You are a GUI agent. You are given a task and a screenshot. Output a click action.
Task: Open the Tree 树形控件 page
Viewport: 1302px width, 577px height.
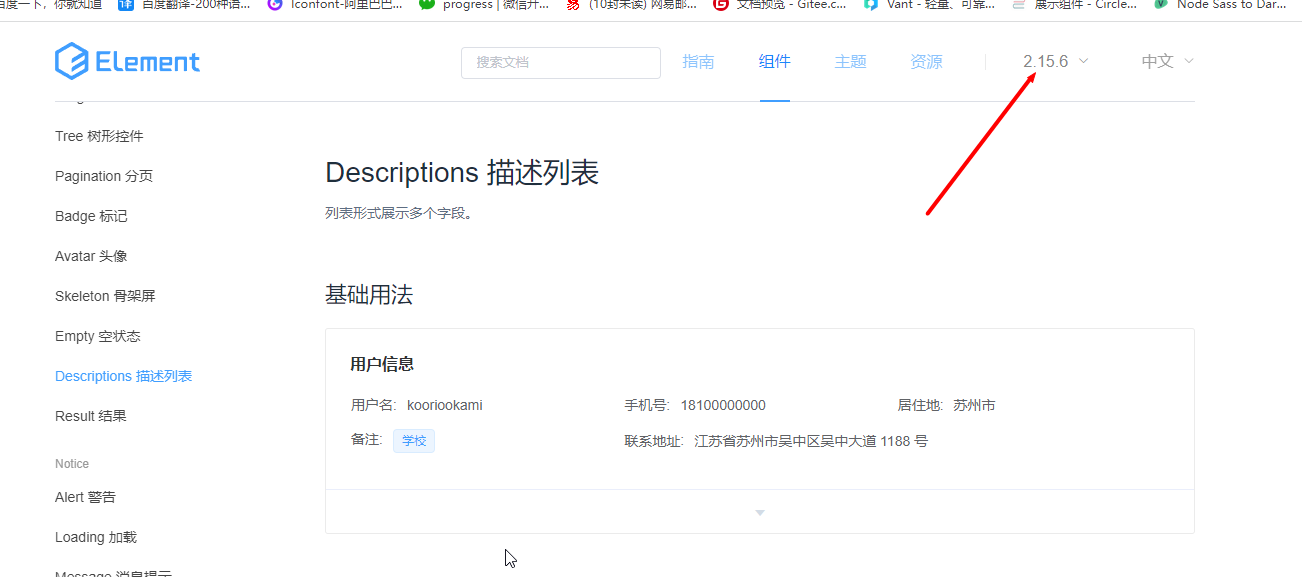pos(103,135)
